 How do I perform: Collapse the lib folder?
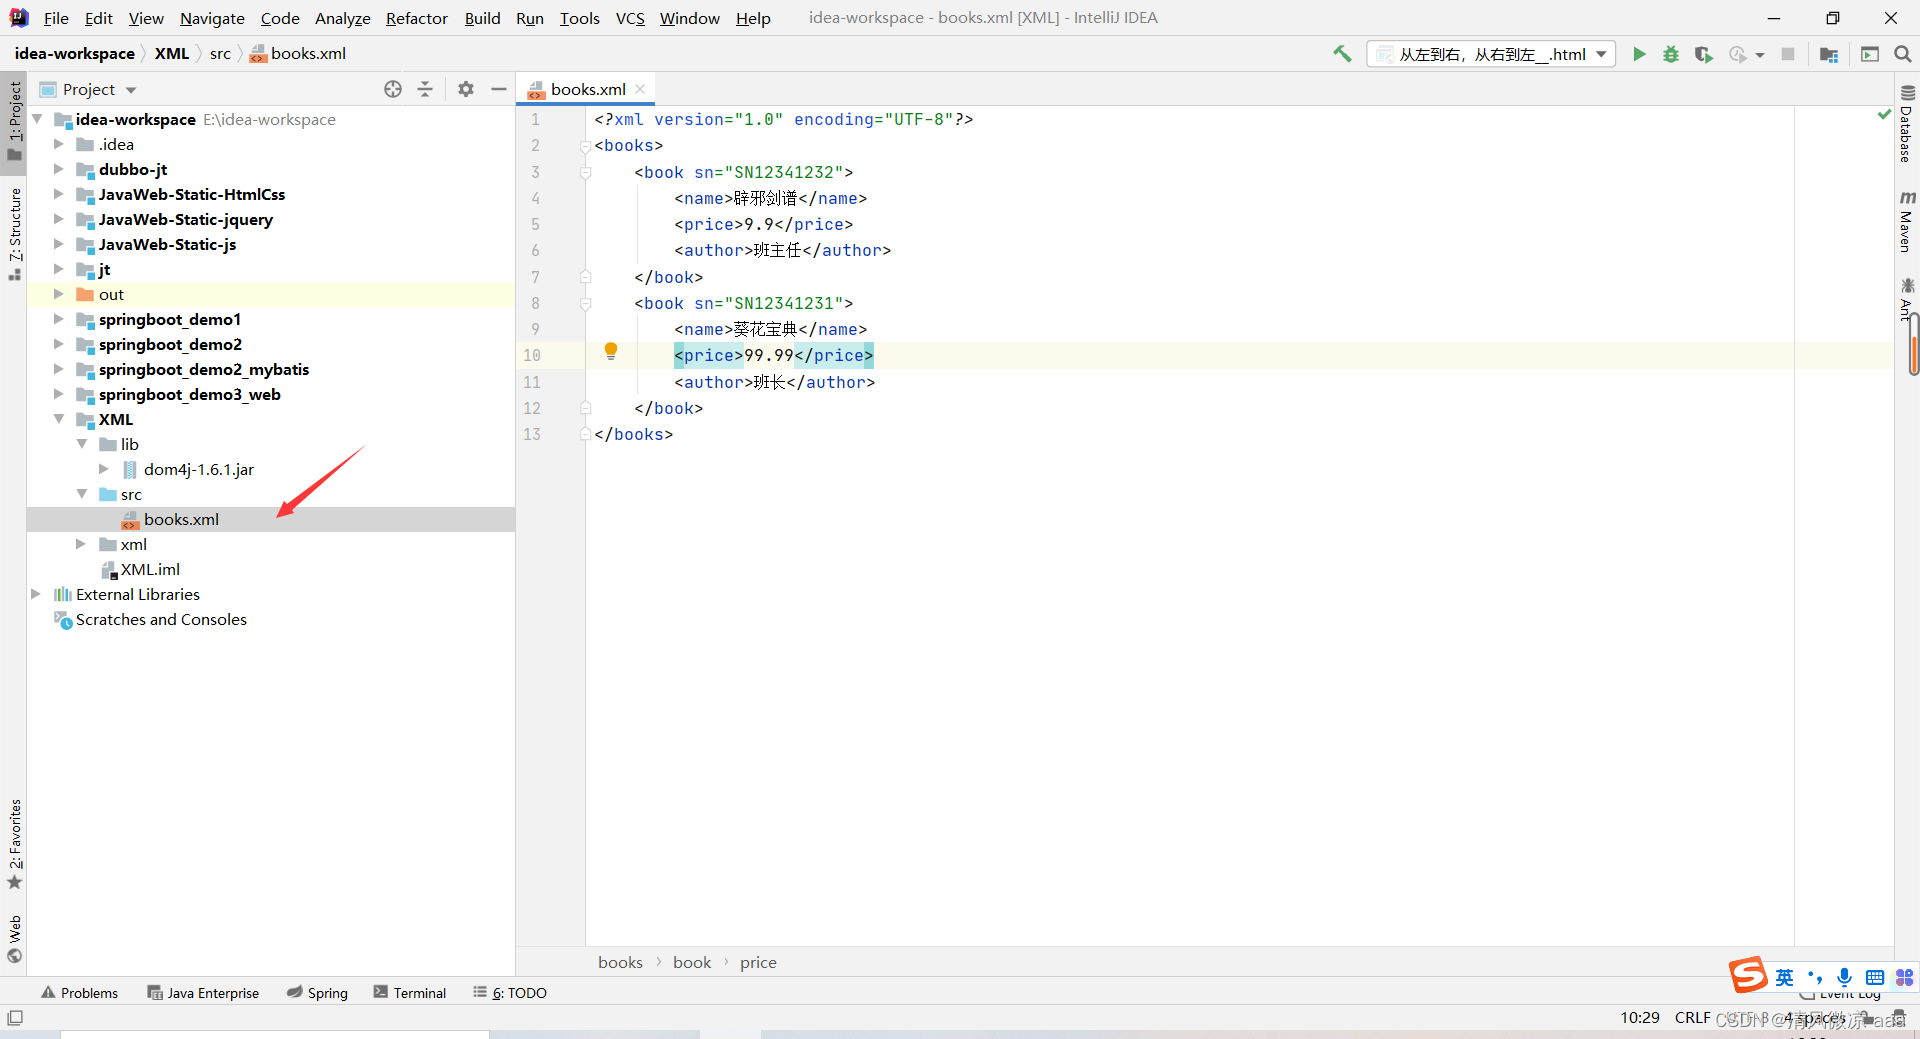(82, 444)
